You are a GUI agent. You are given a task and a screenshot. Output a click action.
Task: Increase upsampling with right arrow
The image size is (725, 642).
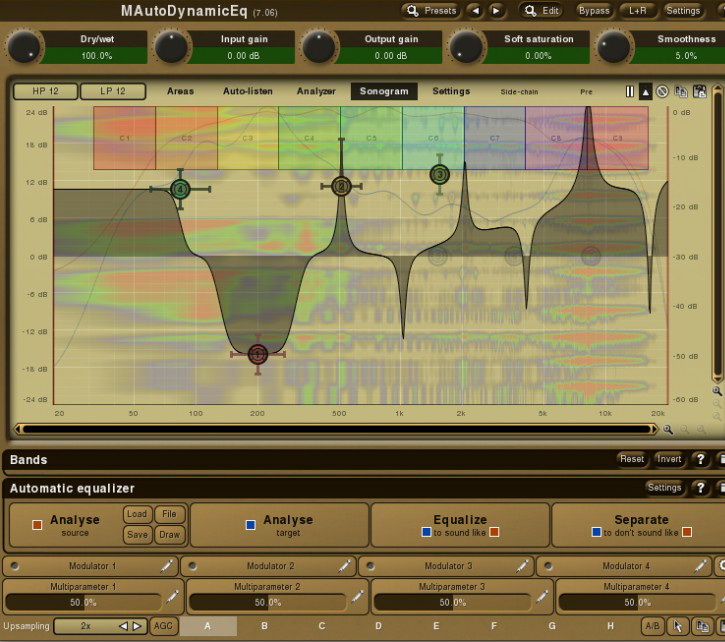pos(137,626)
